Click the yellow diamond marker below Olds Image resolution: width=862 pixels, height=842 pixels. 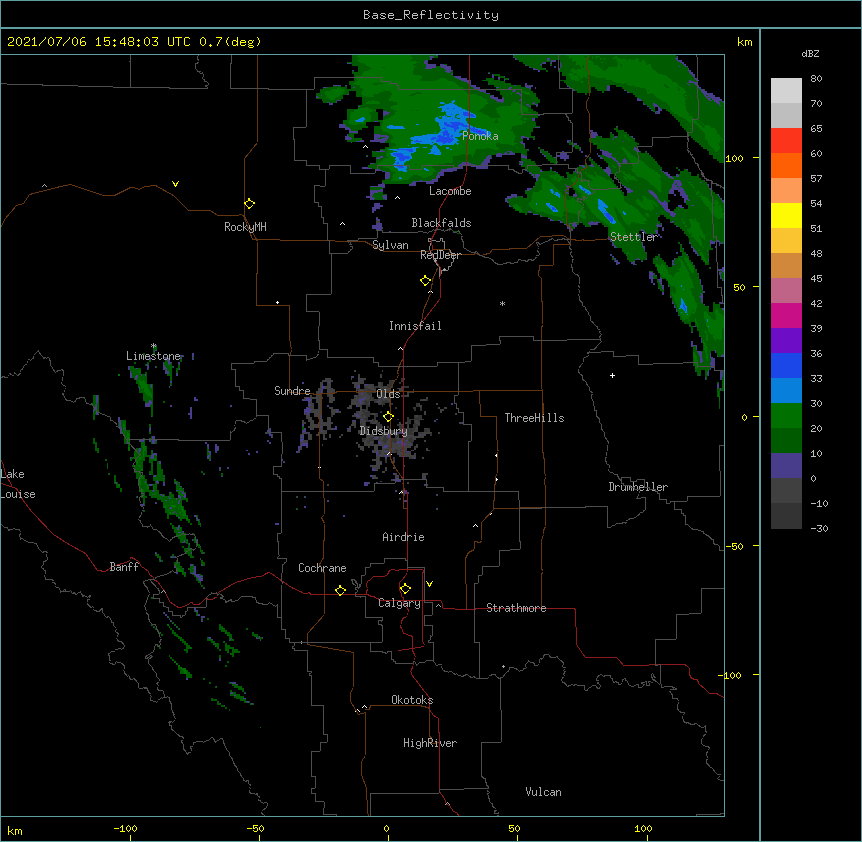tap(388, 417)
